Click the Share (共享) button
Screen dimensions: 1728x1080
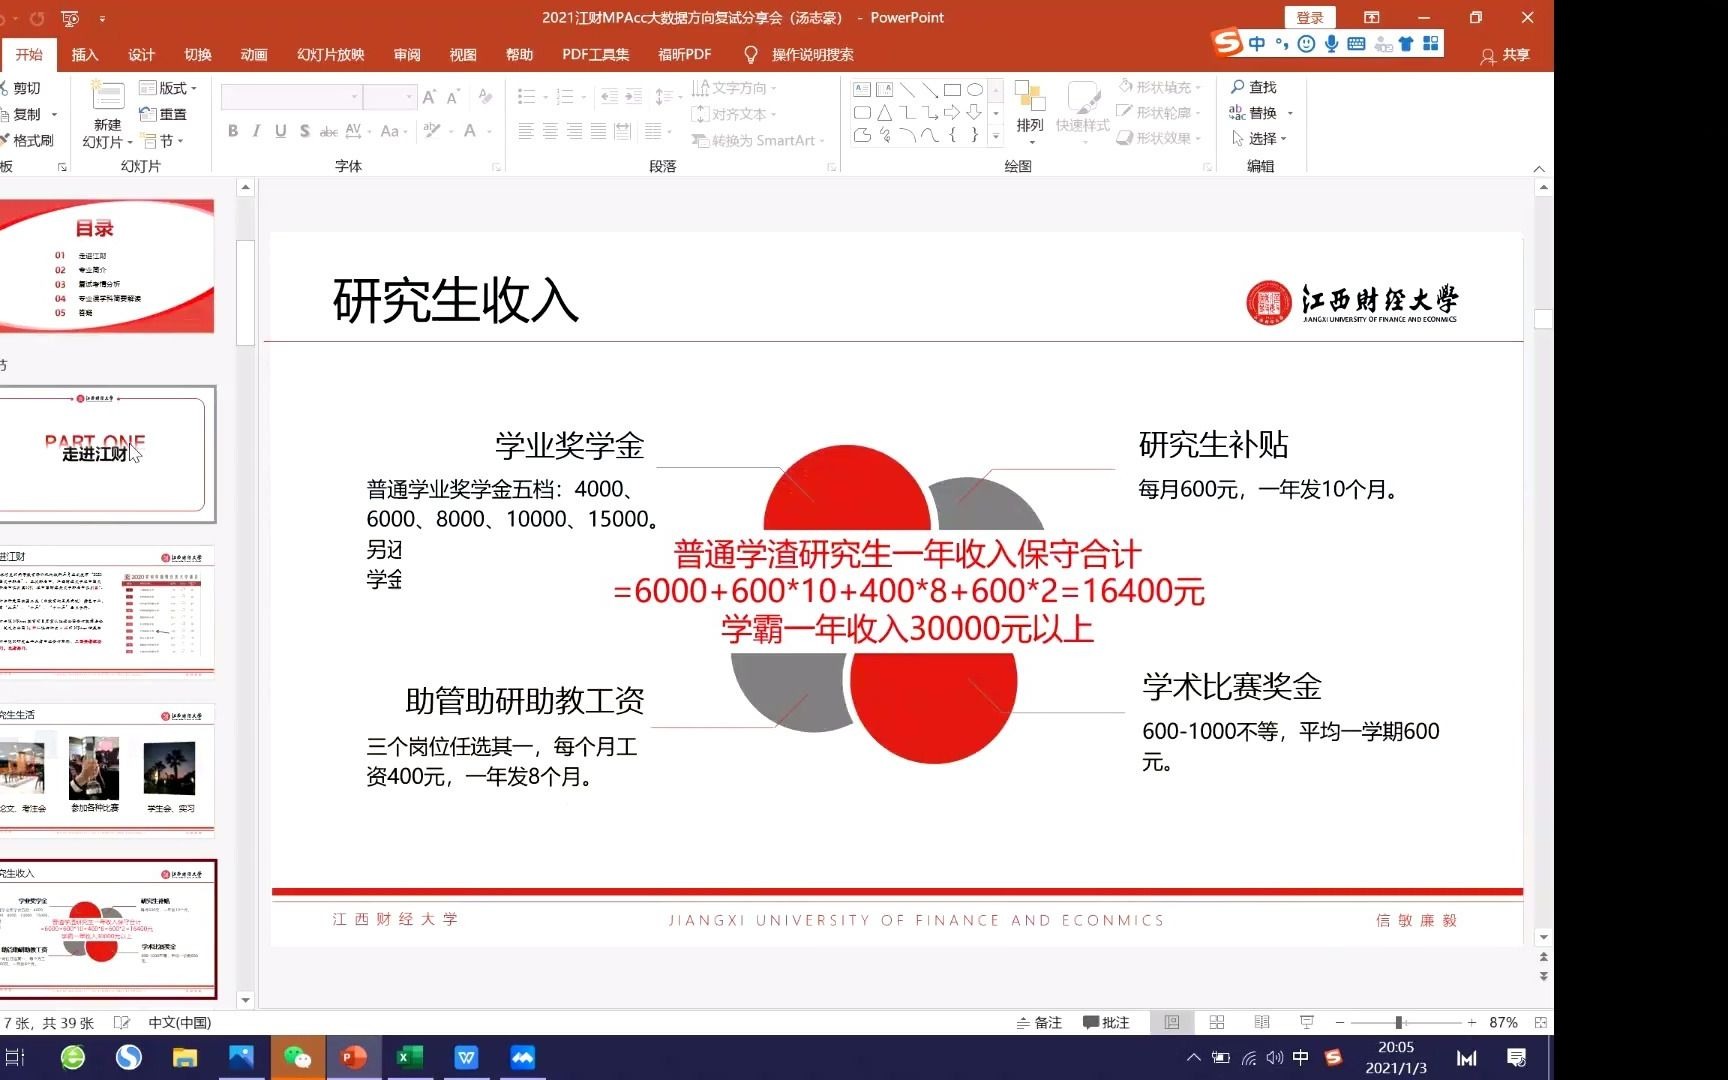pyautogui.click(x=1505, y=55)
